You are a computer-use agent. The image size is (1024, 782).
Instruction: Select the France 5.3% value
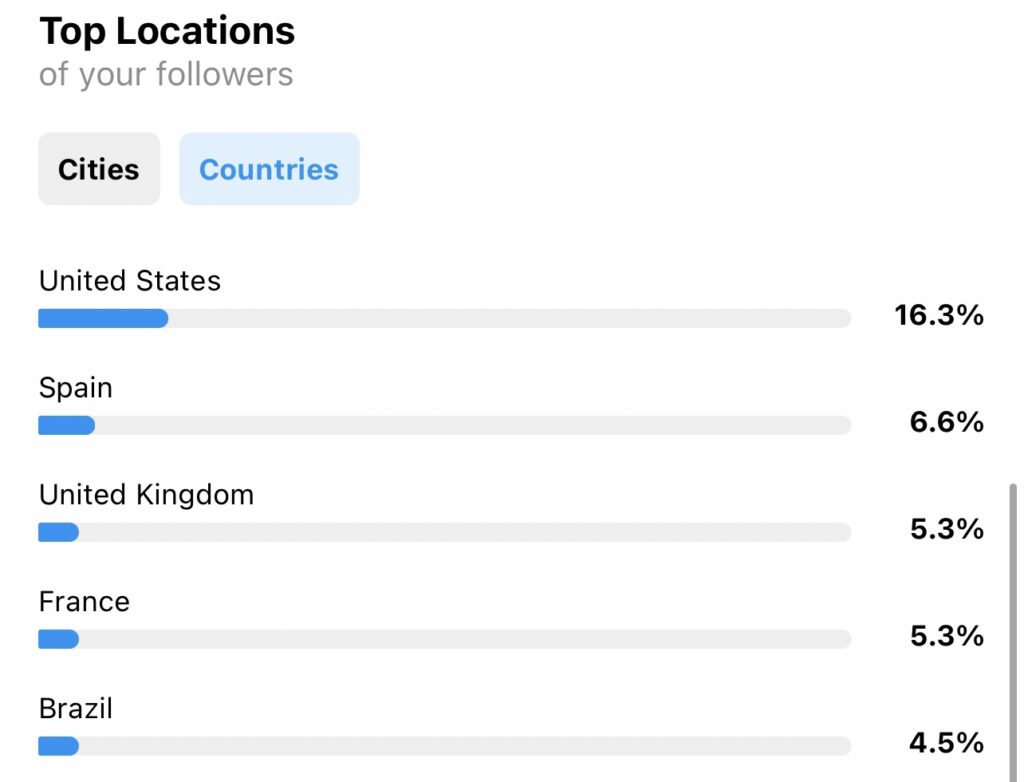pyautogui.click(x=946, y=636)
